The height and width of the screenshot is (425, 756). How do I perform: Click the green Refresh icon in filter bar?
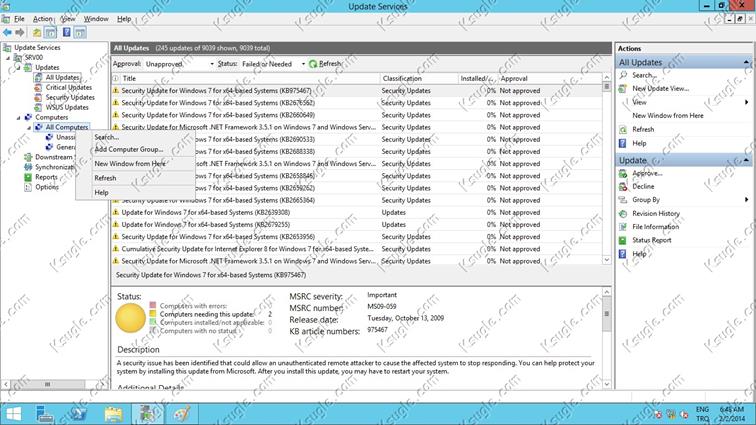[x=313, y=64]
